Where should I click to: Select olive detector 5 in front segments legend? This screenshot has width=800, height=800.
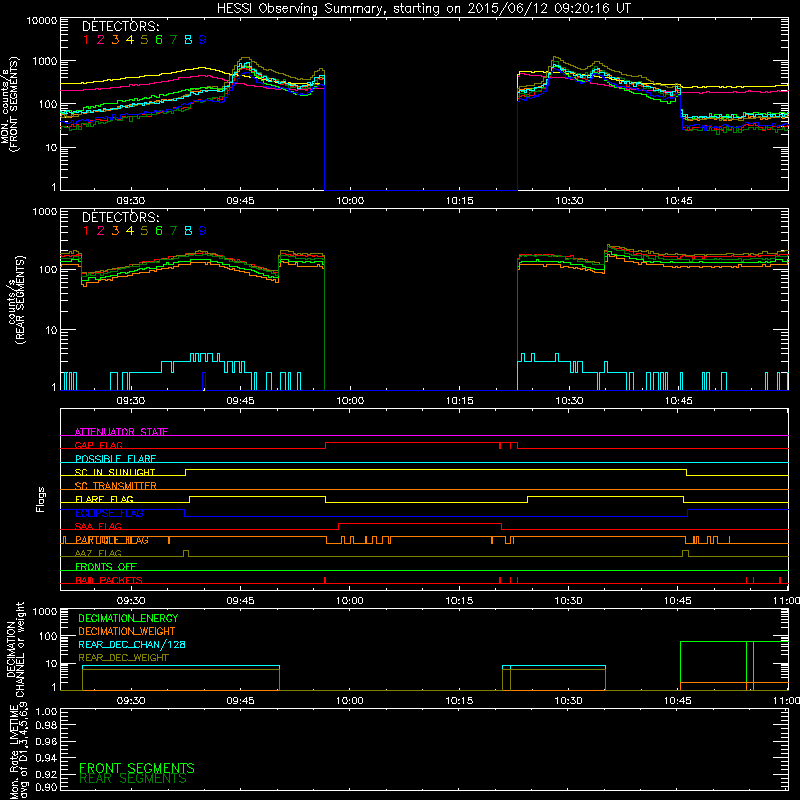[x=144, y=40]
